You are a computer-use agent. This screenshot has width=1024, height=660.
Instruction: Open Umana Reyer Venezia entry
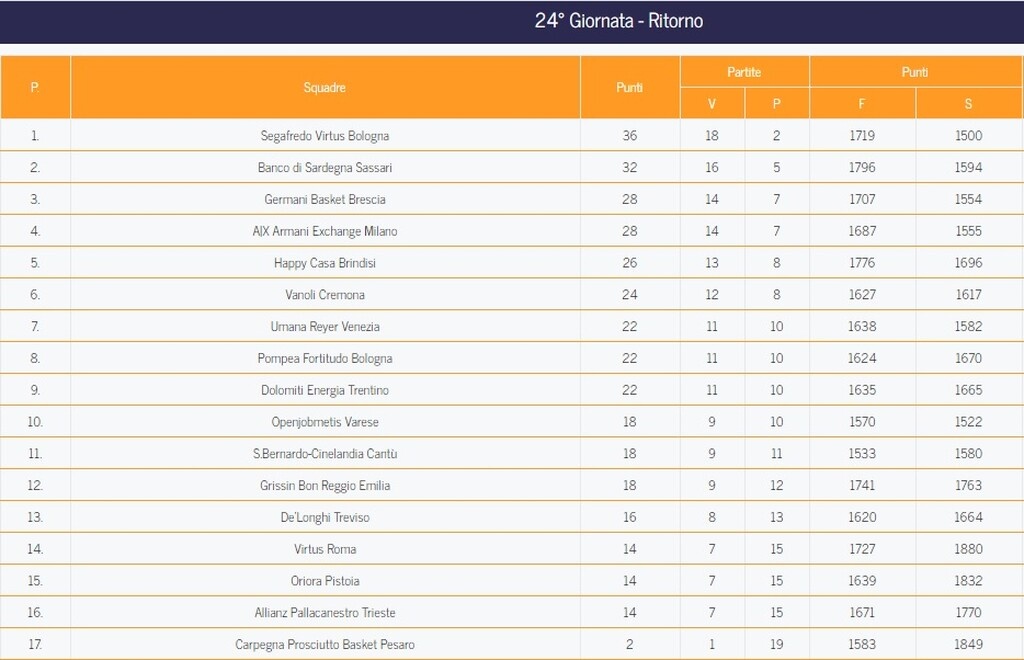pos(325,327)
